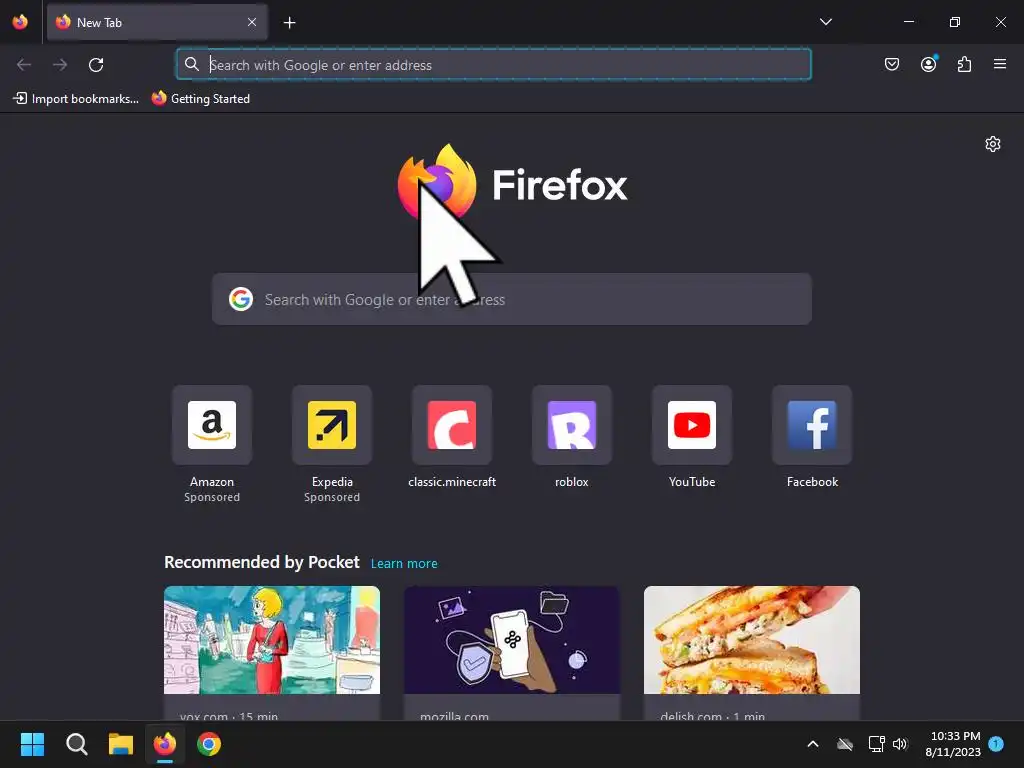
Task: Close the New Tab tab
Action: [x=252, y=22]
